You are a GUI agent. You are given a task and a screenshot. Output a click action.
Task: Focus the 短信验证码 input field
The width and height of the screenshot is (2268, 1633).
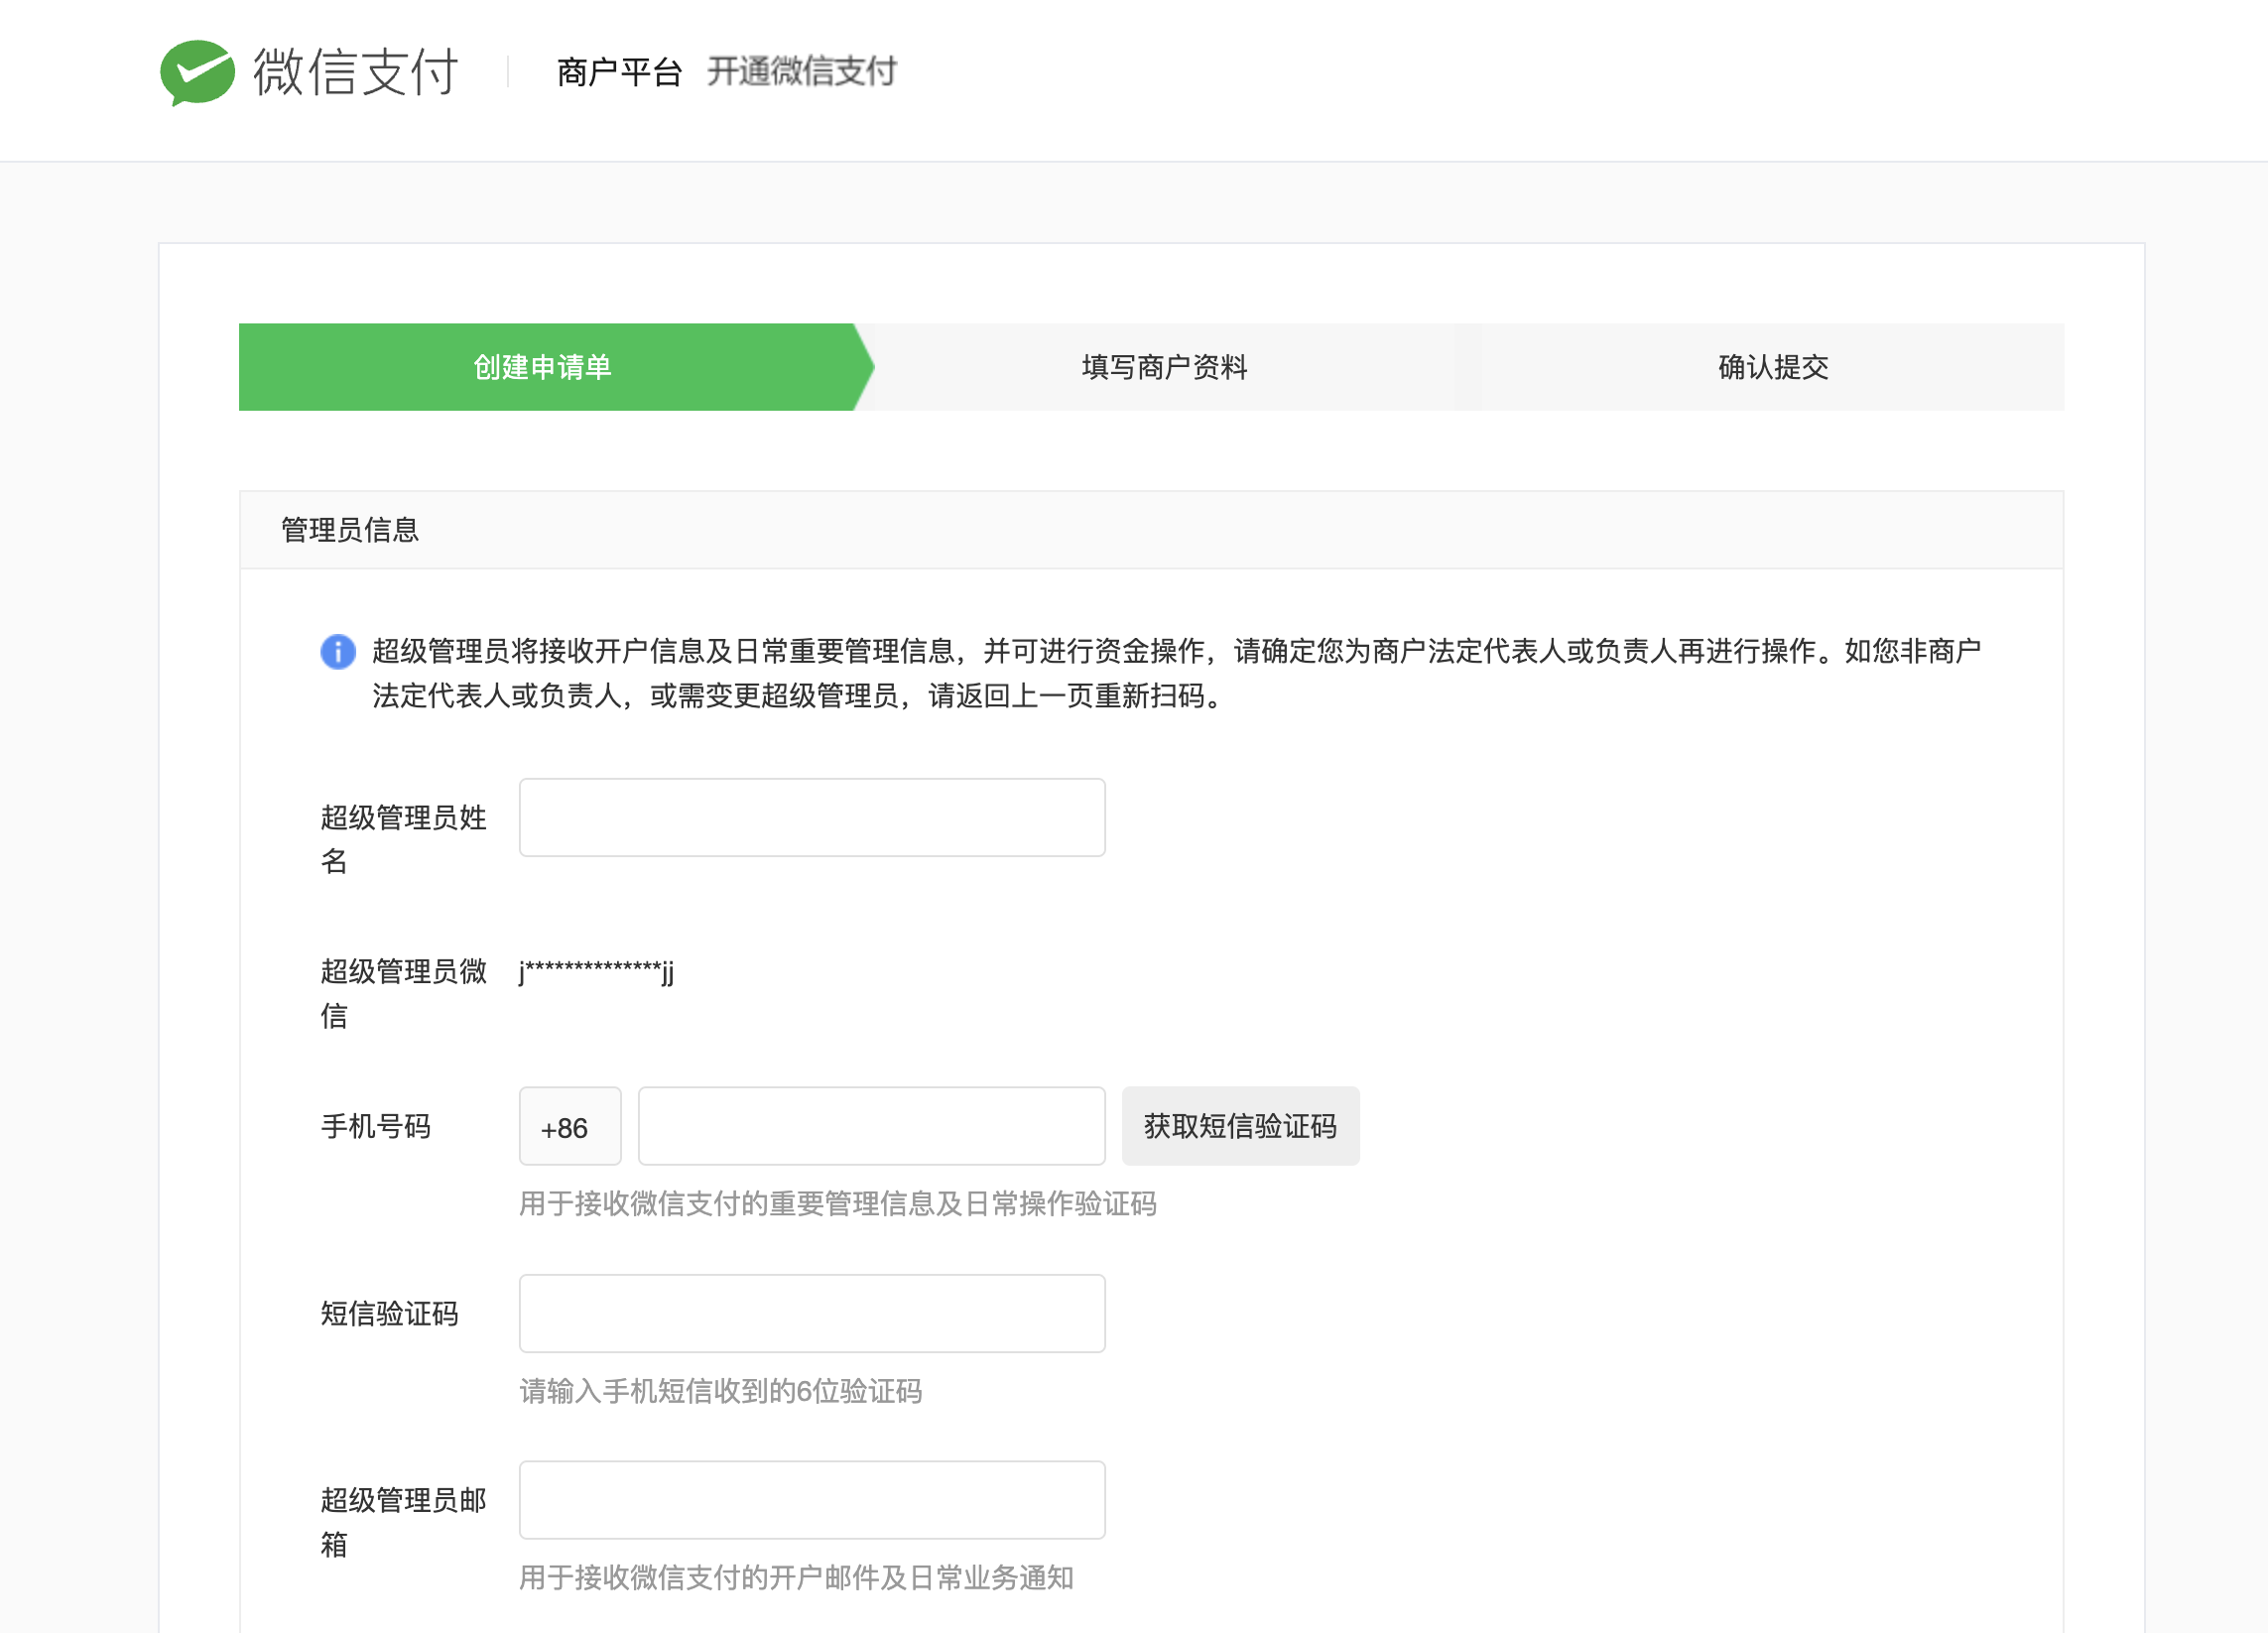click(x=812, y=1314)
